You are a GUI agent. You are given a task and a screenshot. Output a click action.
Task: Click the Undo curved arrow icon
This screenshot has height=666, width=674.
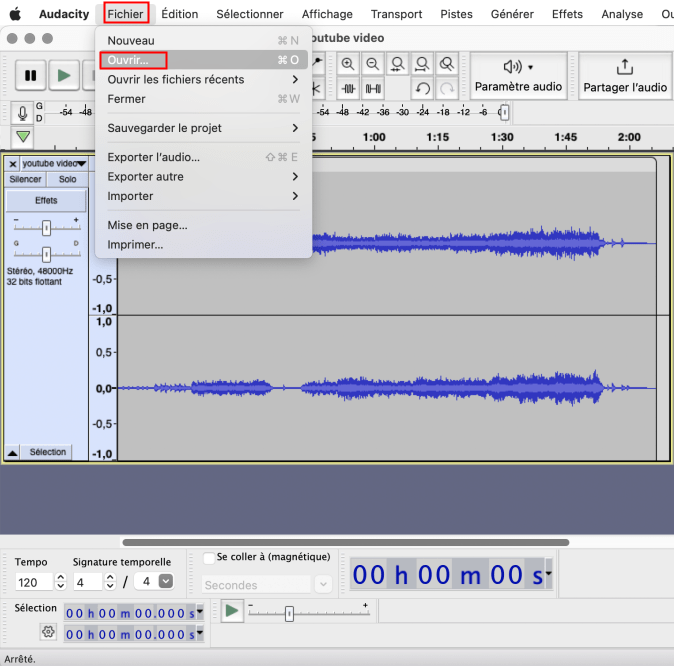coord(423,89)
